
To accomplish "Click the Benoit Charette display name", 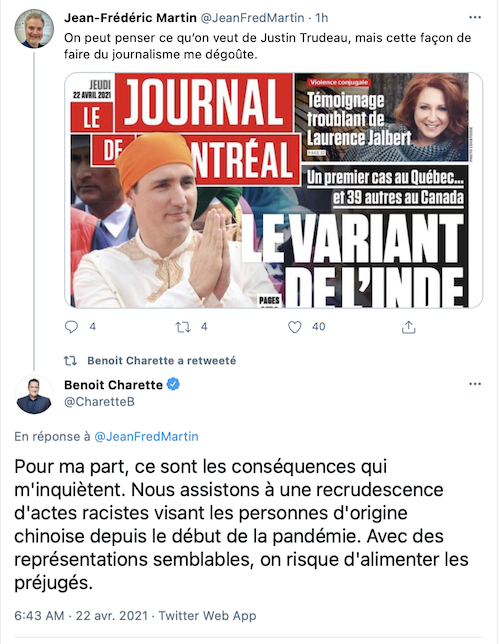I will tap(113, 385).
